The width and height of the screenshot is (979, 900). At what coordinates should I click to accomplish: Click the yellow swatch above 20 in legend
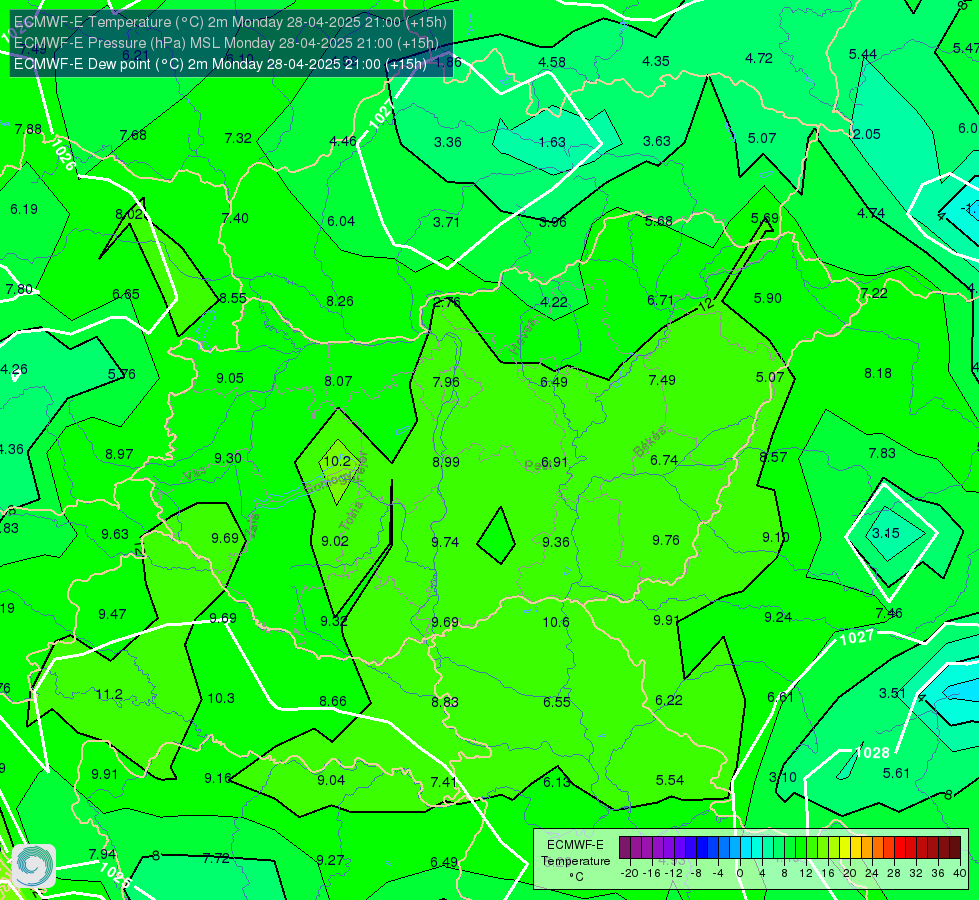click(x=845, y=848)
